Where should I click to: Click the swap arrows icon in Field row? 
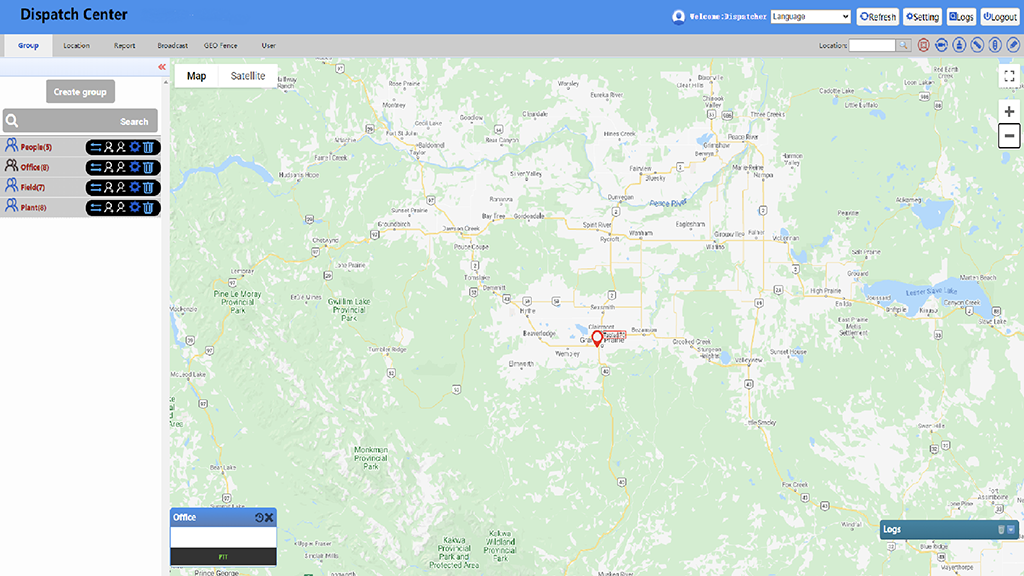click(96, 187)
